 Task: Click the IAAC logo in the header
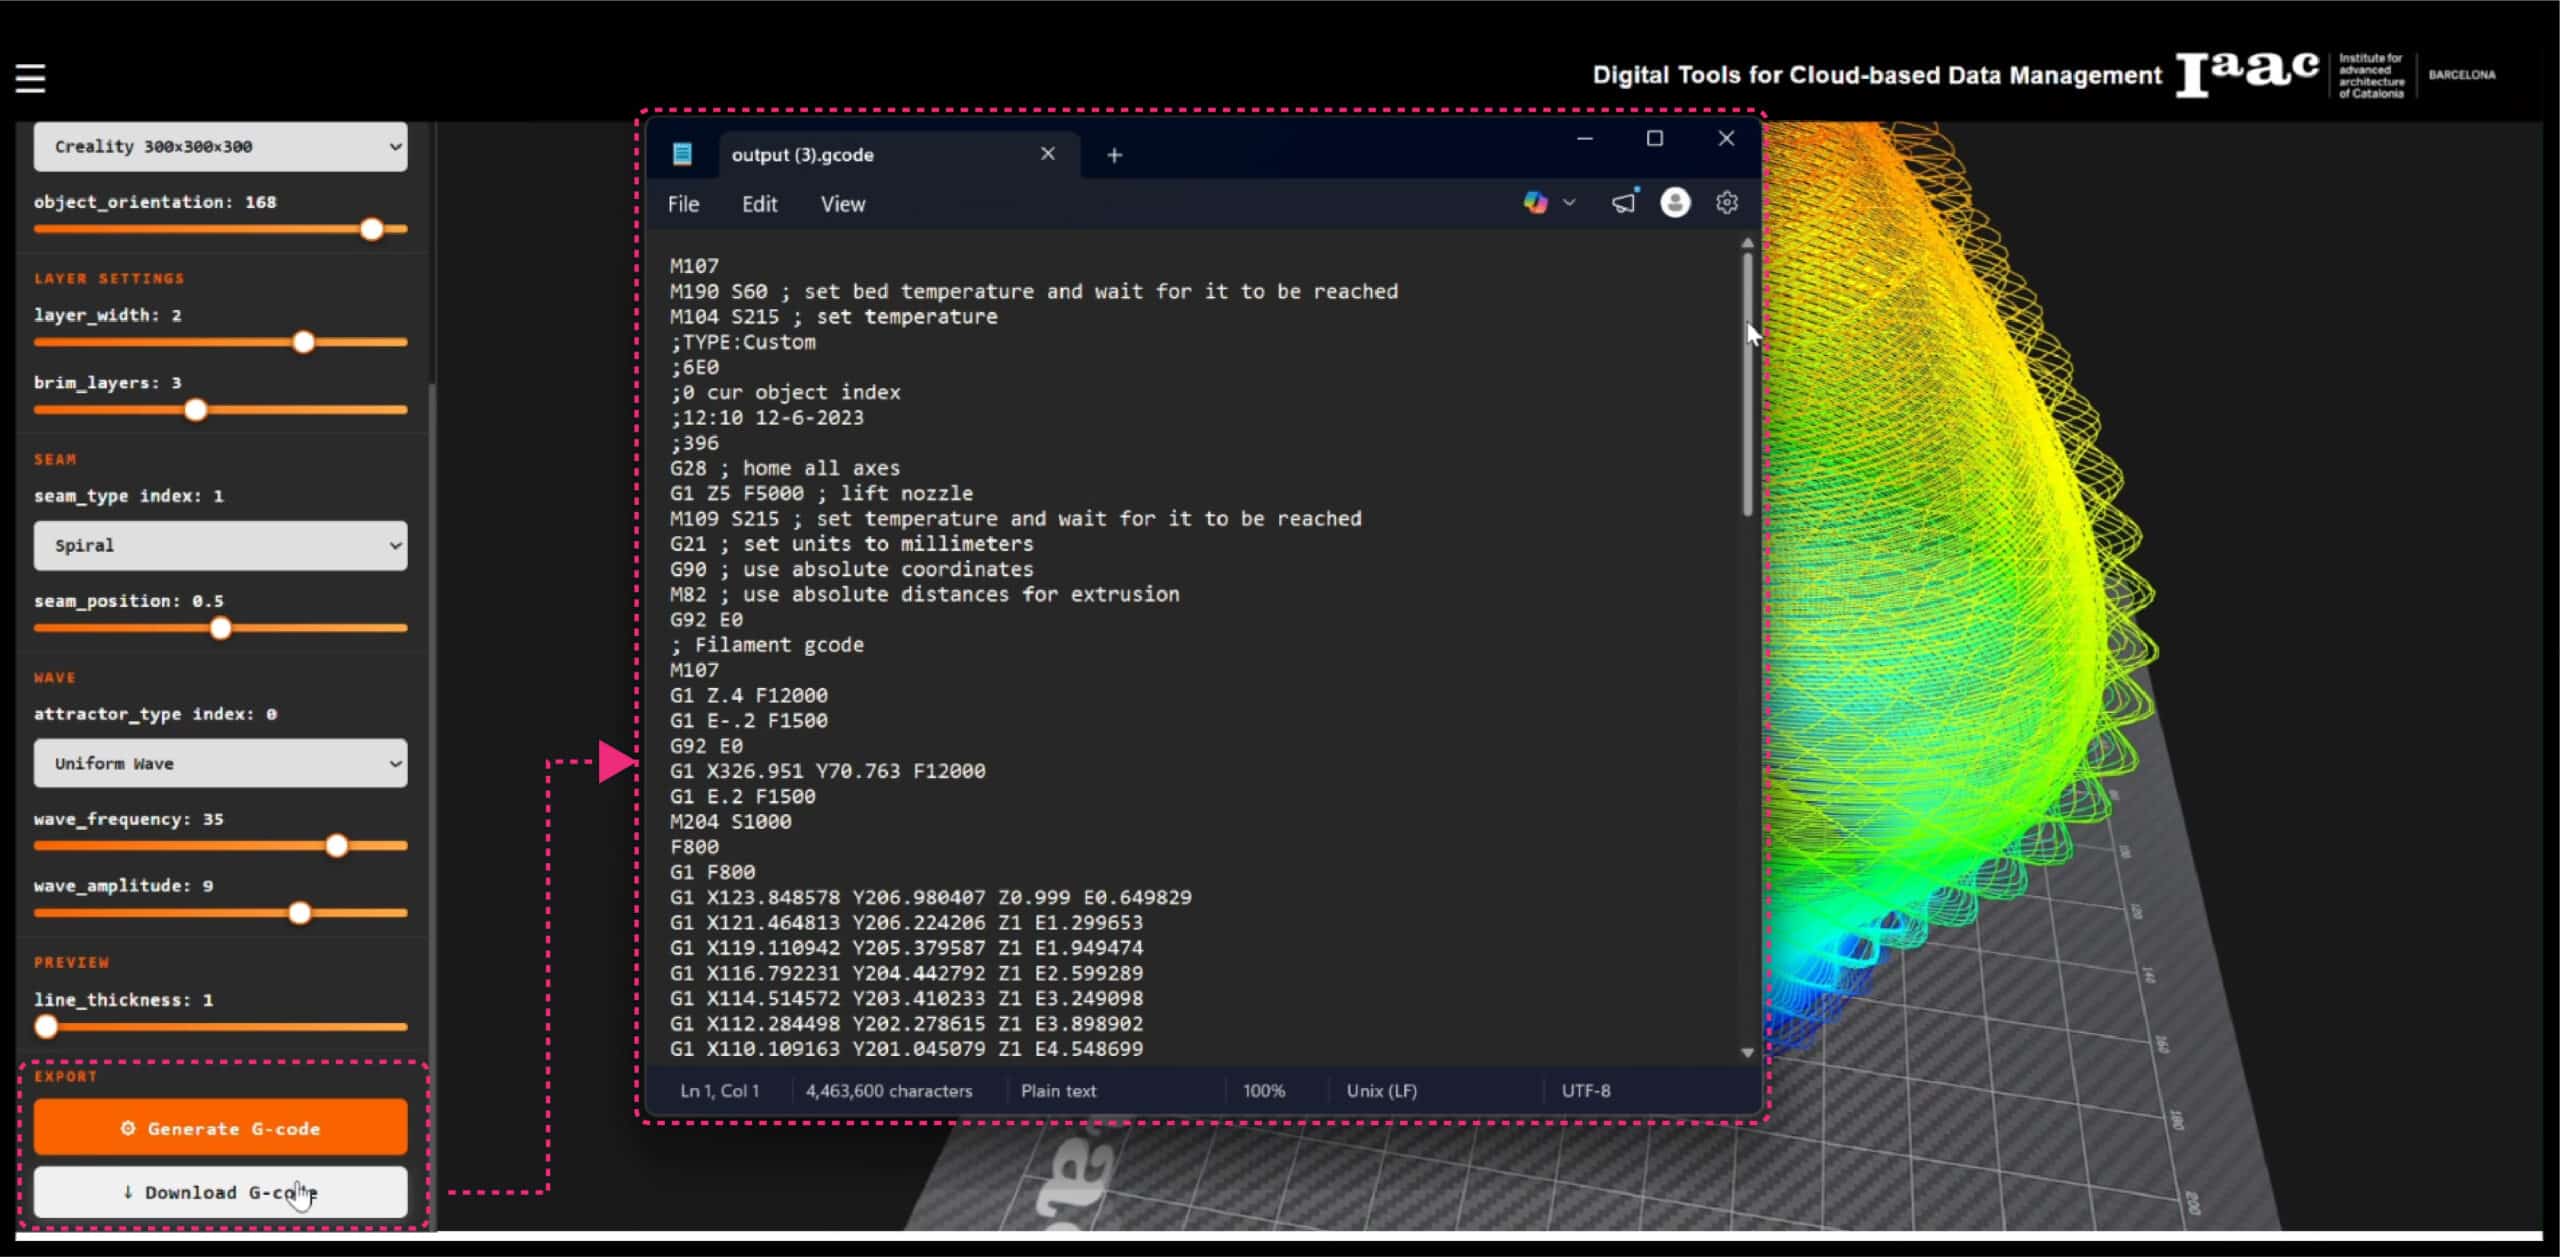[x=2246, y=74]
